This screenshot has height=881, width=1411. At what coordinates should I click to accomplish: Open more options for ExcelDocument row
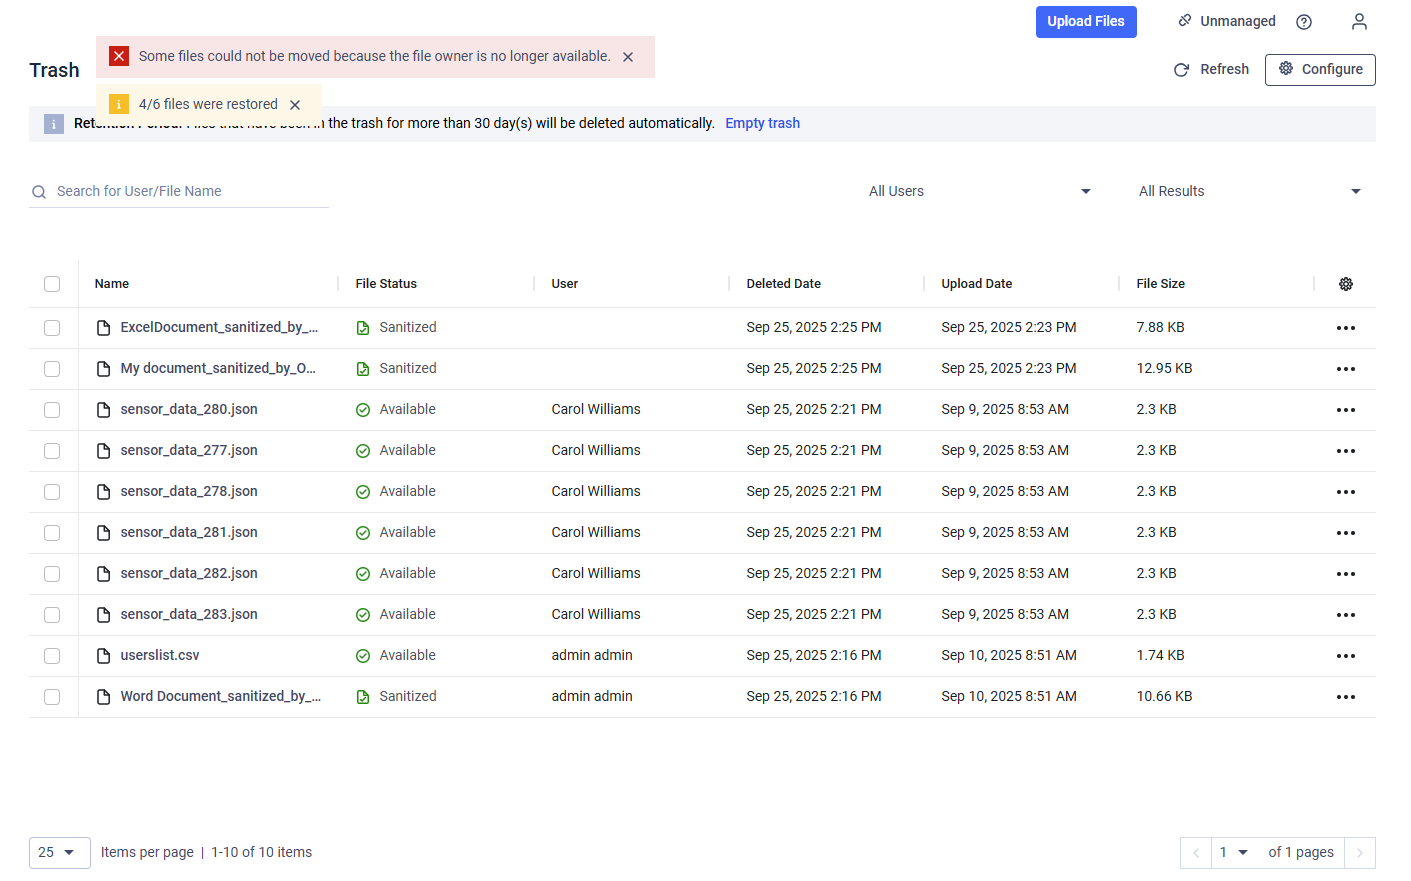tap(1345, 328)
